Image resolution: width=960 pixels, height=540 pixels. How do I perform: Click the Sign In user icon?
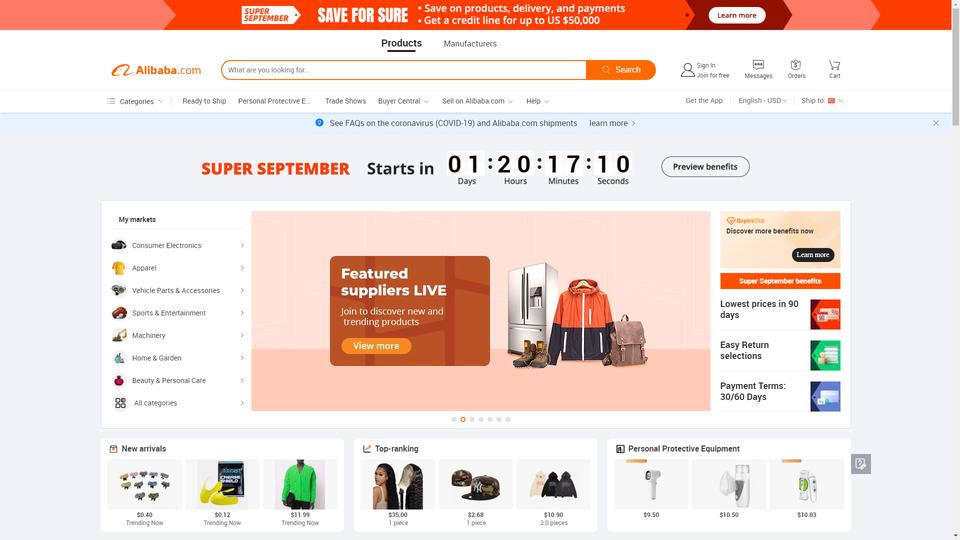(x=688, y=70)
